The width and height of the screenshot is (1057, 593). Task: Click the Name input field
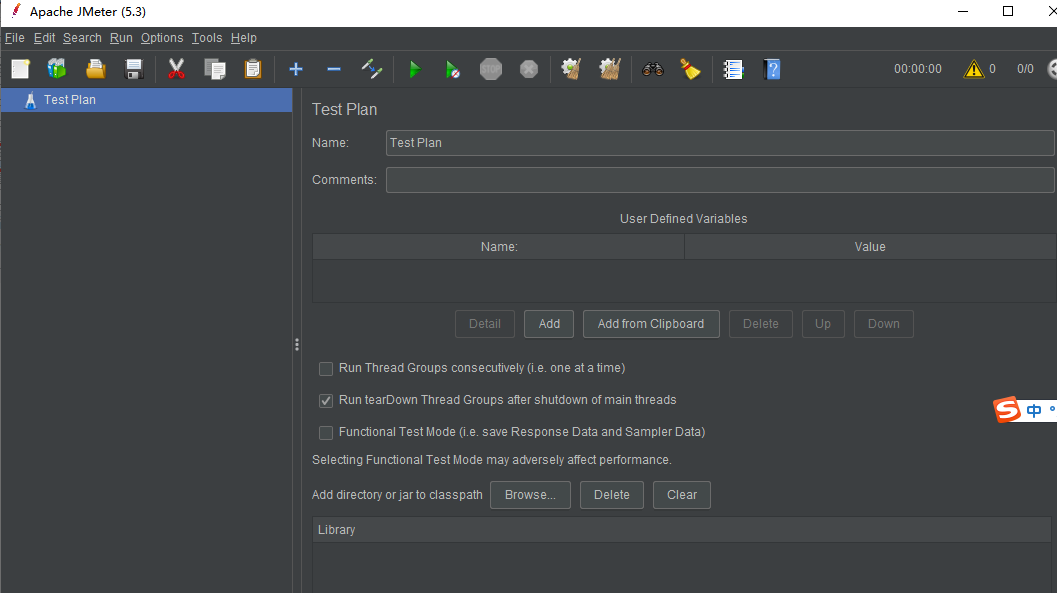point(720,143)
